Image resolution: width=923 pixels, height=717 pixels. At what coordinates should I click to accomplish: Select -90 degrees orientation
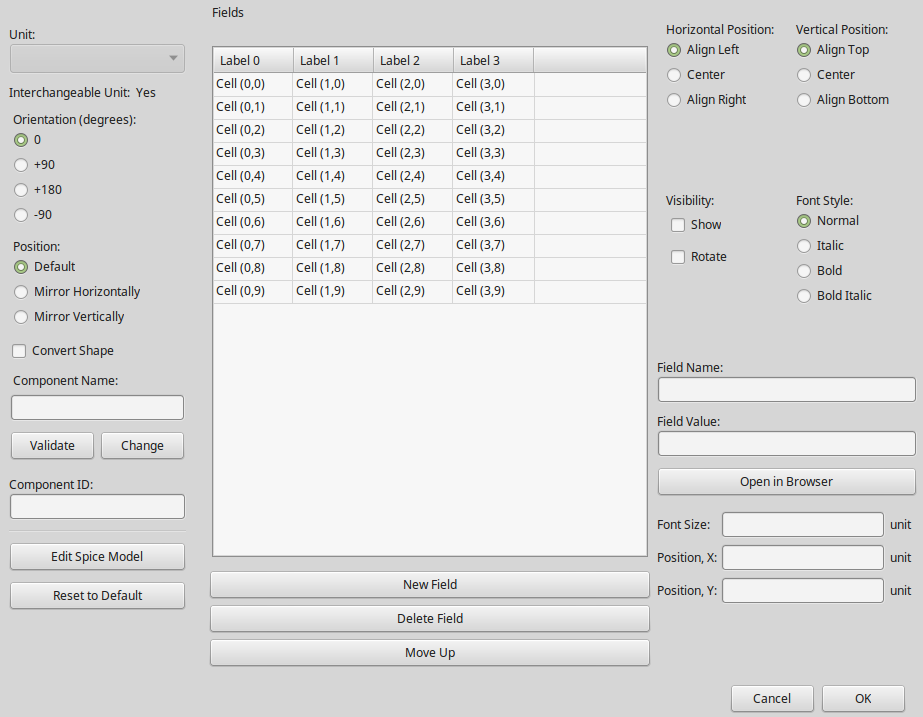point(21,215)
